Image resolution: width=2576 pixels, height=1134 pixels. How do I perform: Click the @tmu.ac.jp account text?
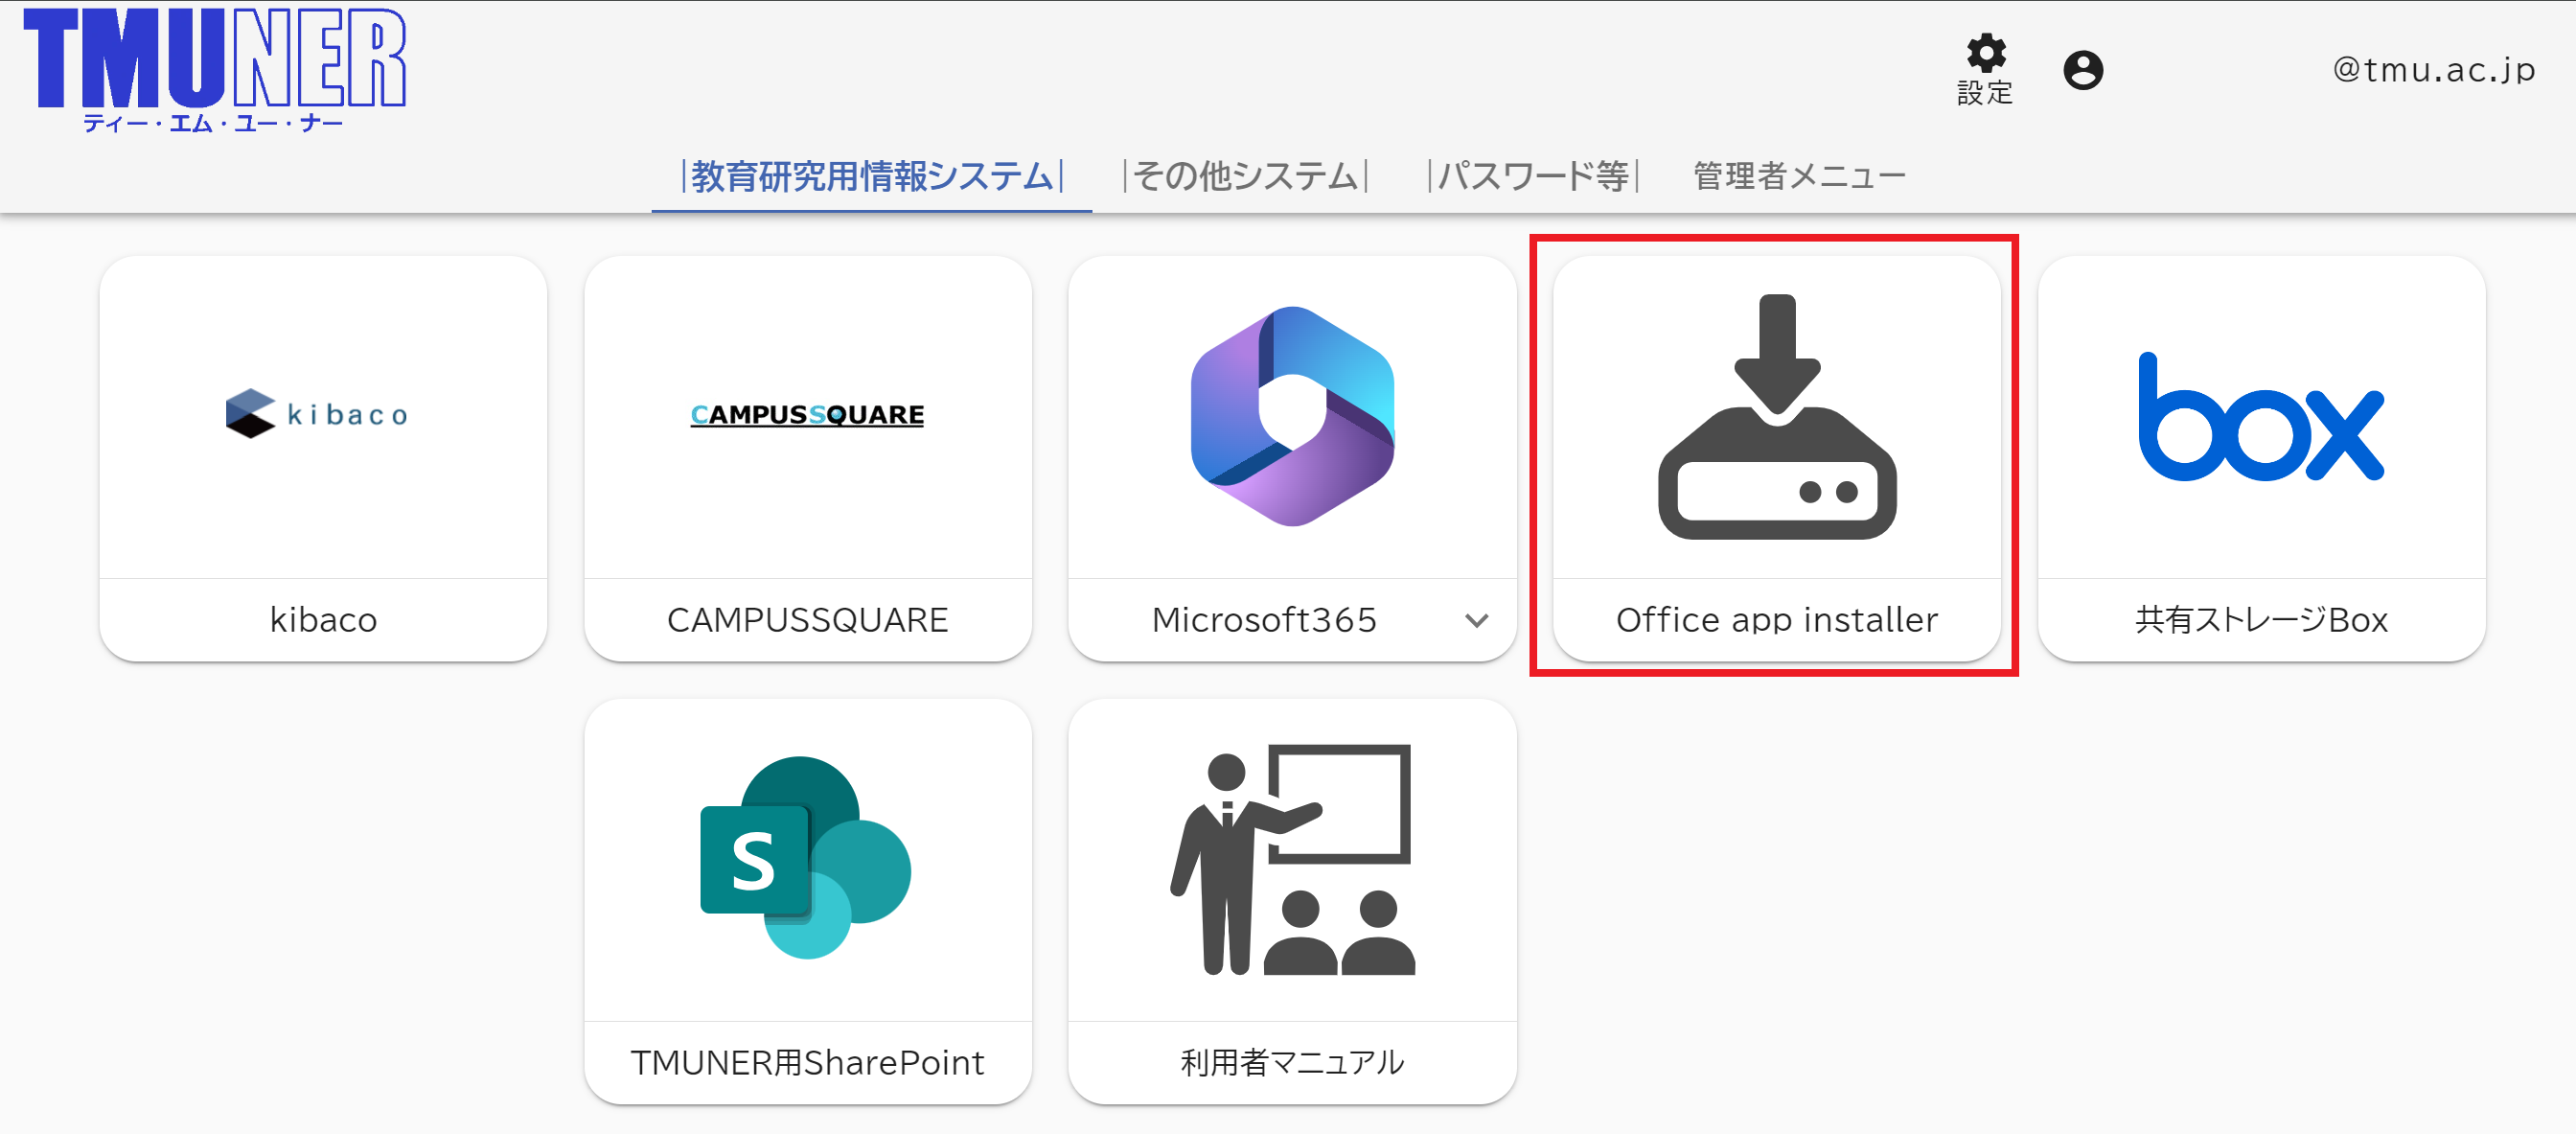pos(2433,70)
